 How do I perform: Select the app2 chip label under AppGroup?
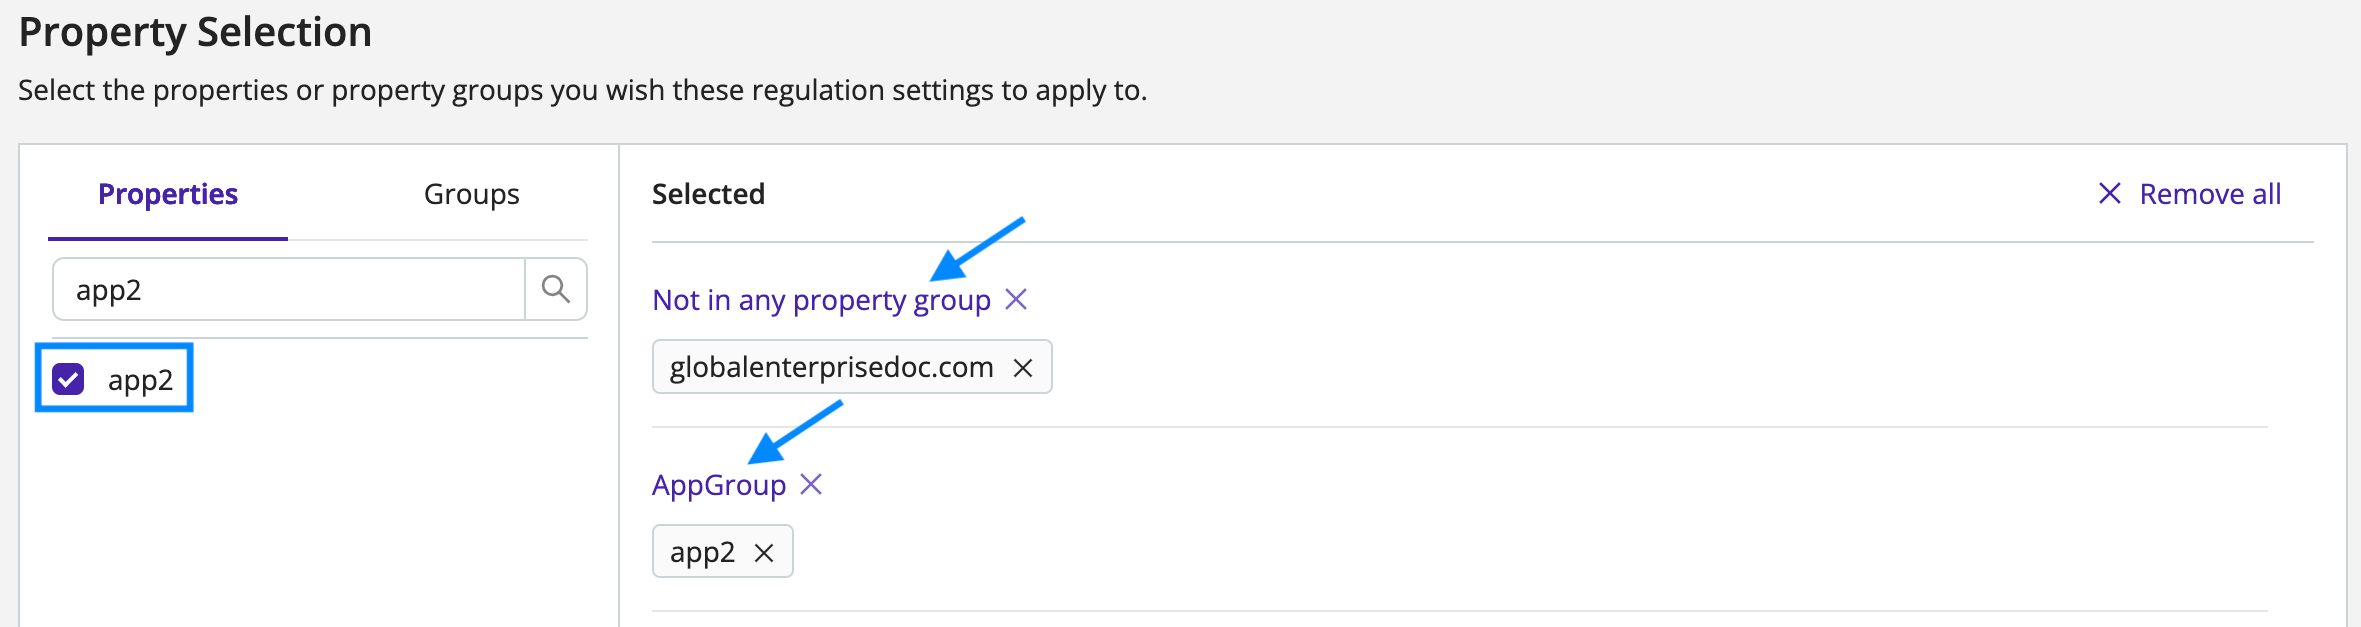point(702,553)
